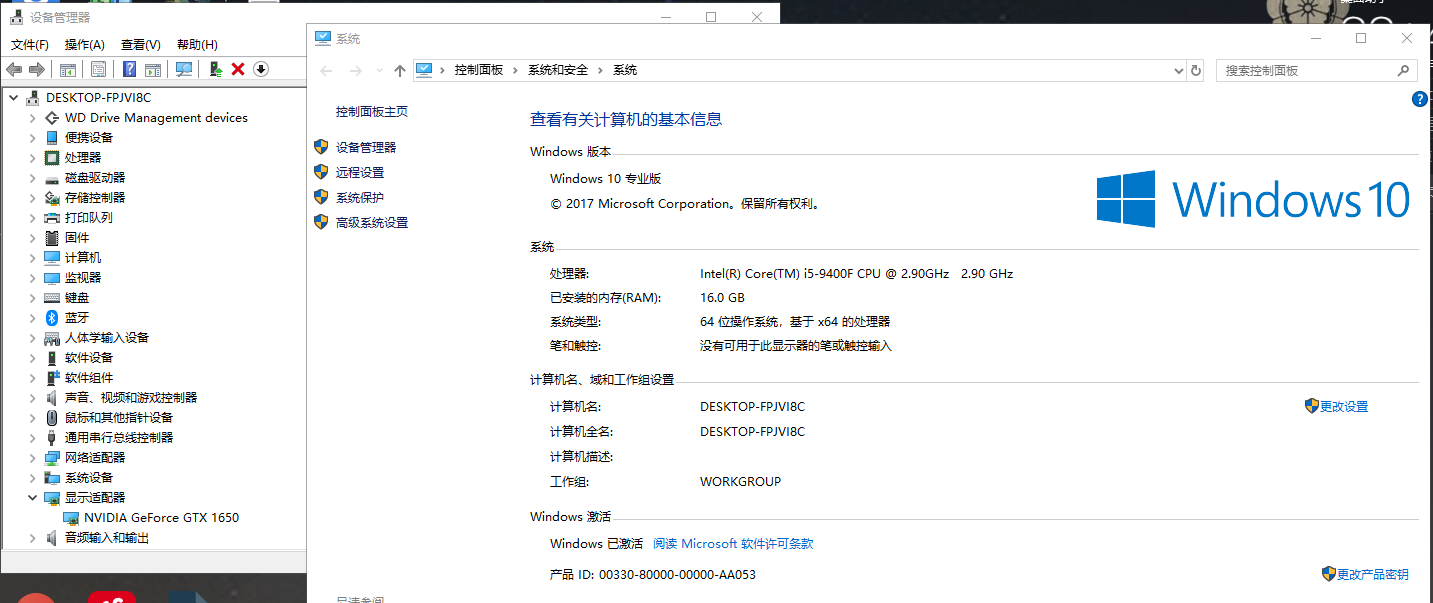Open 远程设置 link in the left pane
Screen dimensions: 1433x603
[360, 172]
